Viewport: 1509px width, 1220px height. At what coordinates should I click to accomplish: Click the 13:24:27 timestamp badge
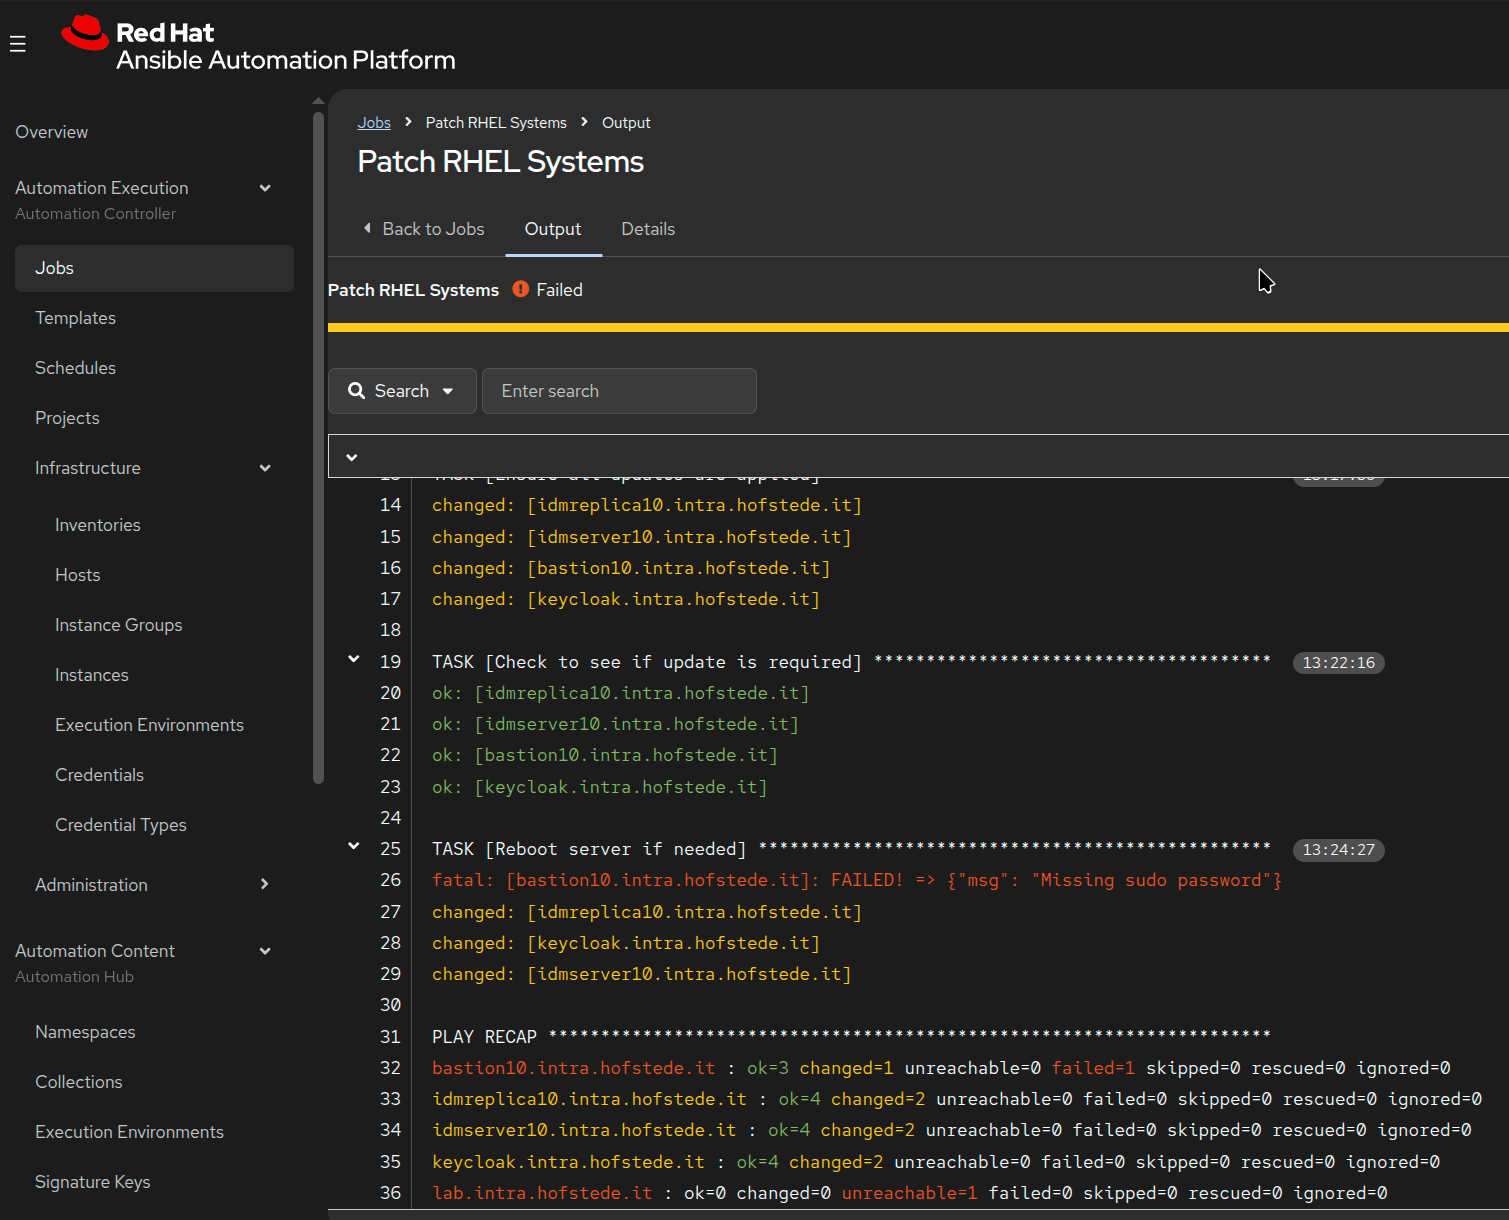(1338, 850)
